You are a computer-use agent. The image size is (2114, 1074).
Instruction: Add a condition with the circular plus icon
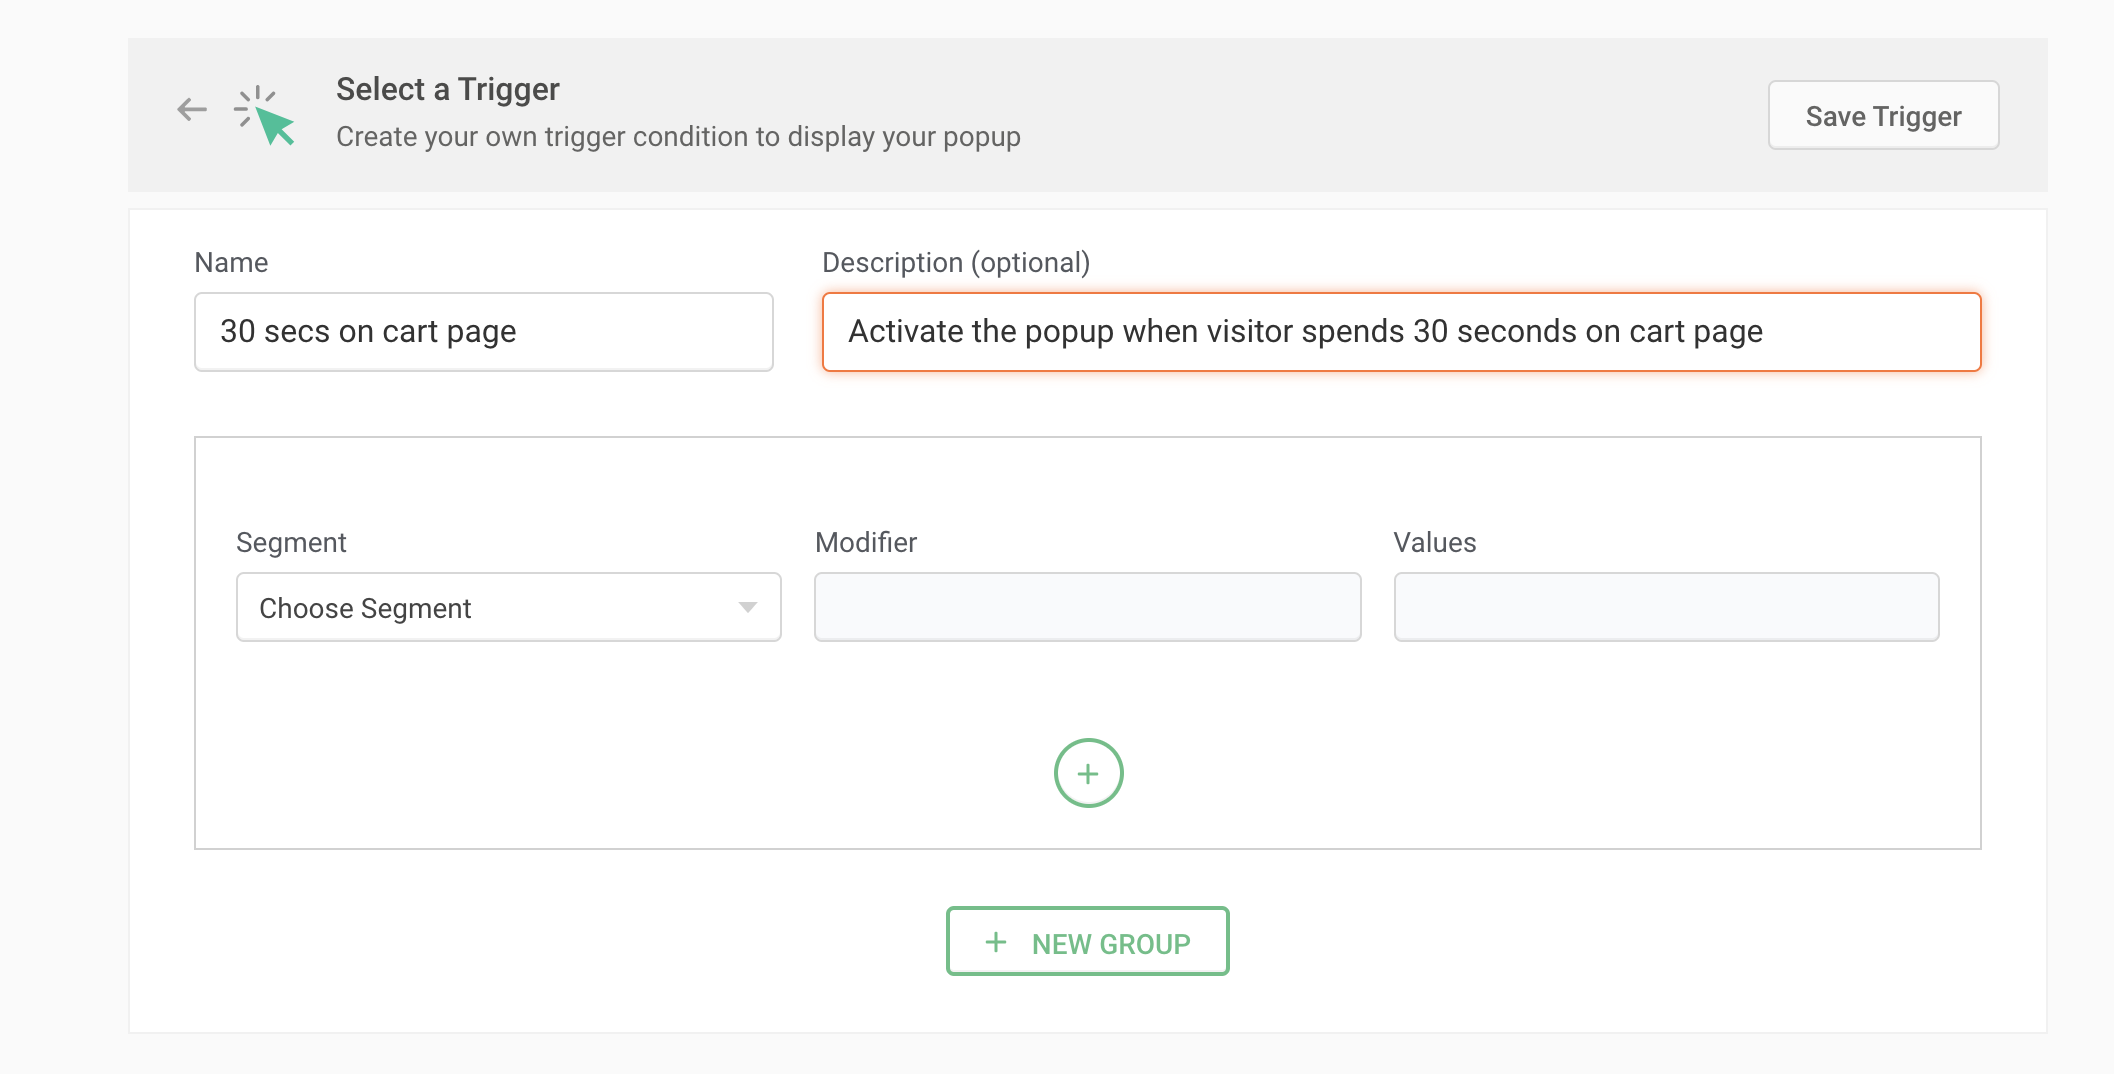pyautogui.click(x=1088, y=773)
